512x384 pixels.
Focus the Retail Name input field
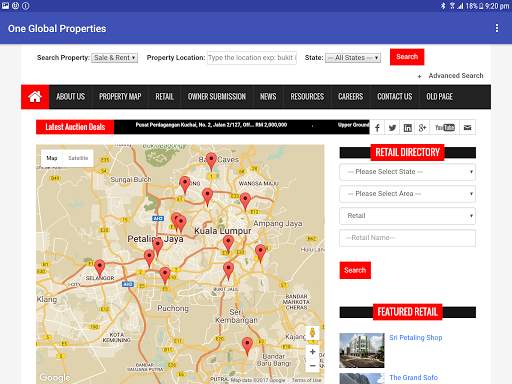pyautogui.click(x=407, y=238)
